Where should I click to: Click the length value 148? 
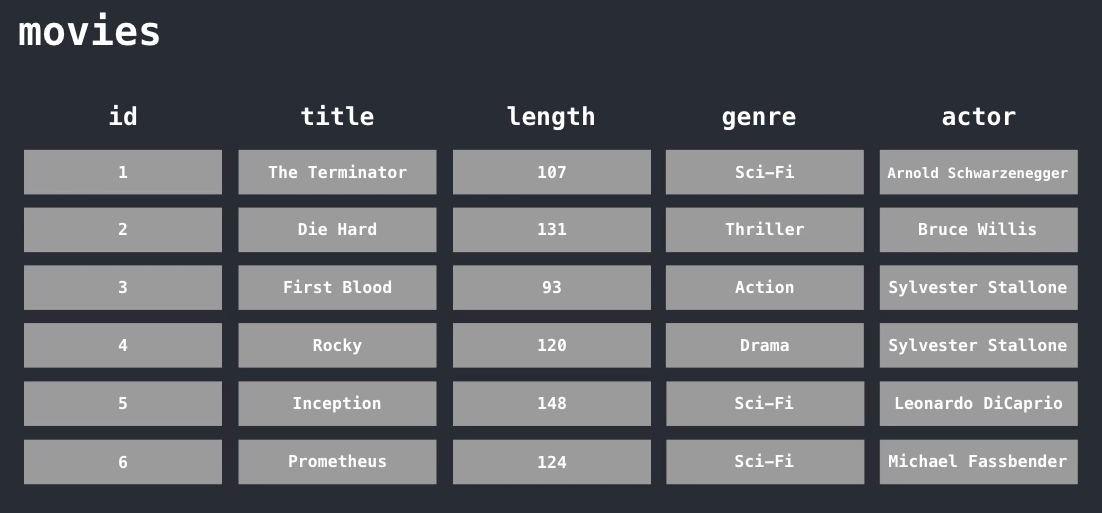[x=552, y=403]
